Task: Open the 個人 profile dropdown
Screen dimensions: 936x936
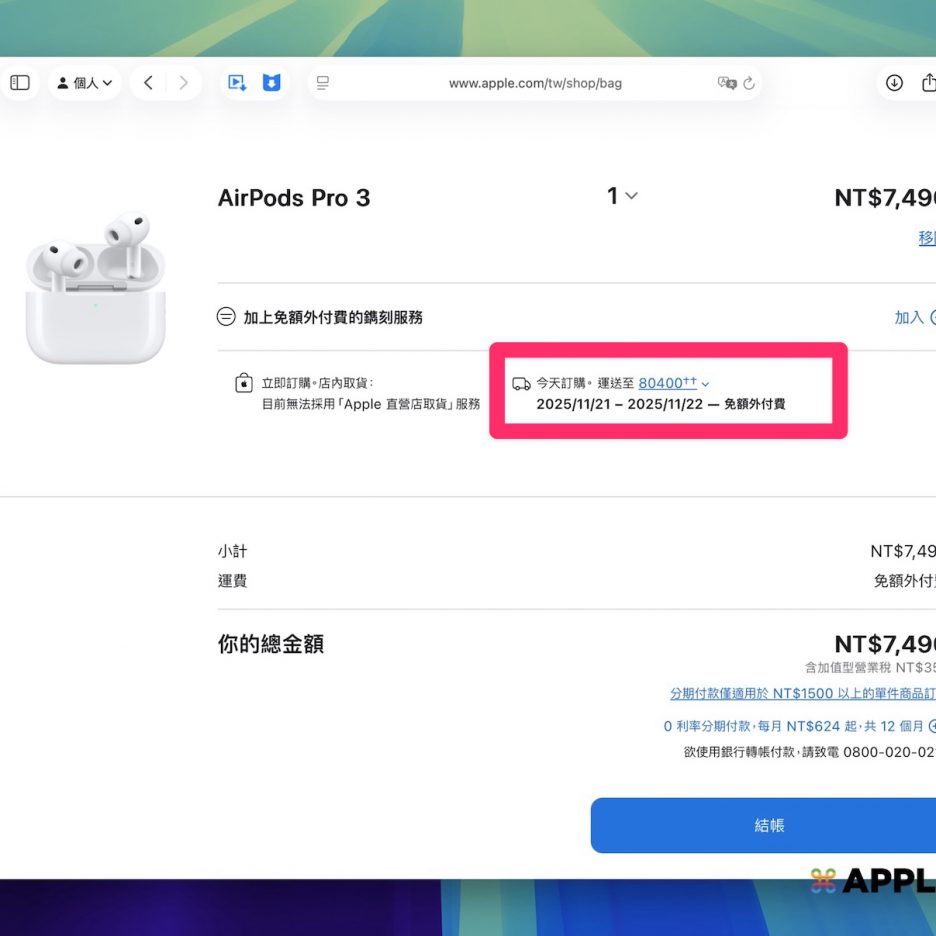Action: tap(84, 83)
